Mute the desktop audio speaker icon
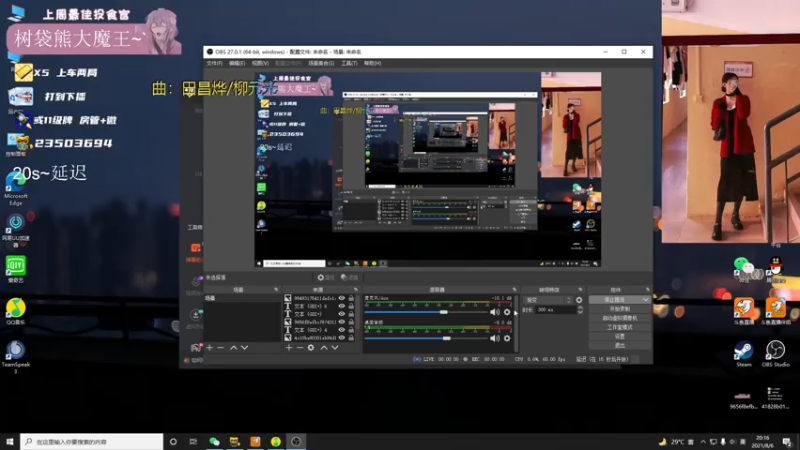 [494, 338]
